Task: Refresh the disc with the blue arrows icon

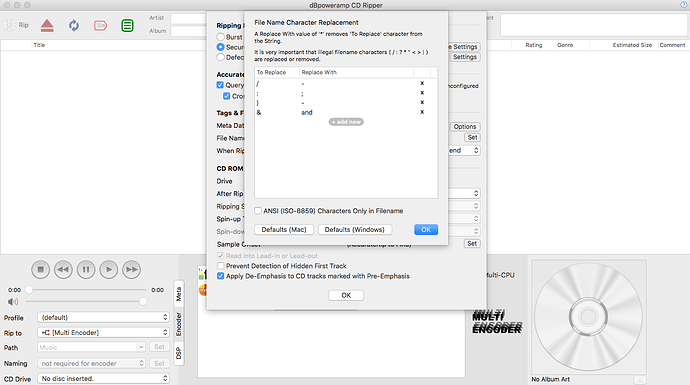Action: pos(73,26)
